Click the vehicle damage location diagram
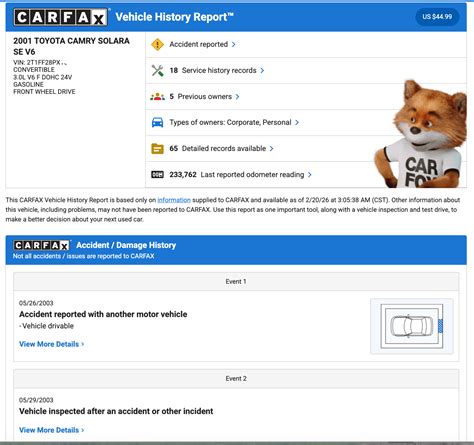The height and width of the screenshot is (445, 474). point(412,326)
